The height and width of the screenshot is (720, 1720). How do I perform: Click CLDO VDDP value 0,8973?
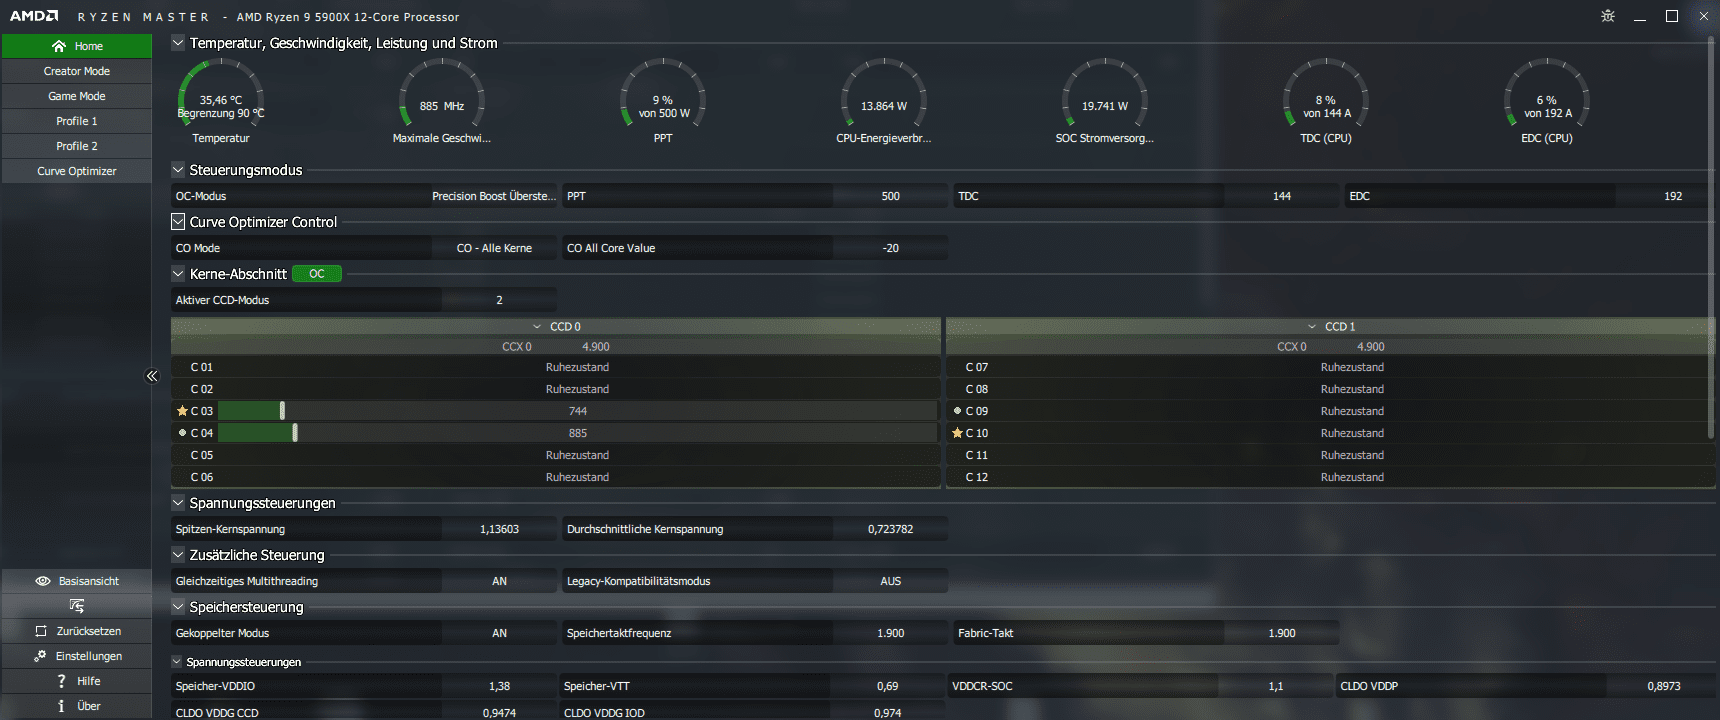pos(1663,686)
